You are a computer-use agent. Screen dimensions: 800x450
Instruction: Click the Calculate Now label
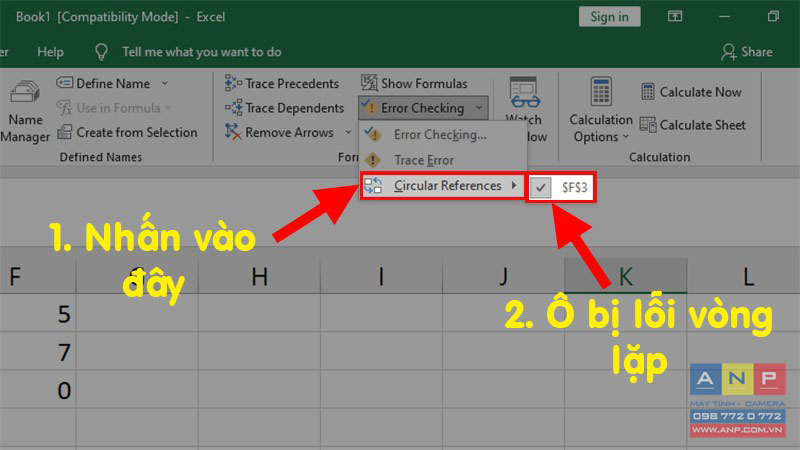701,92
